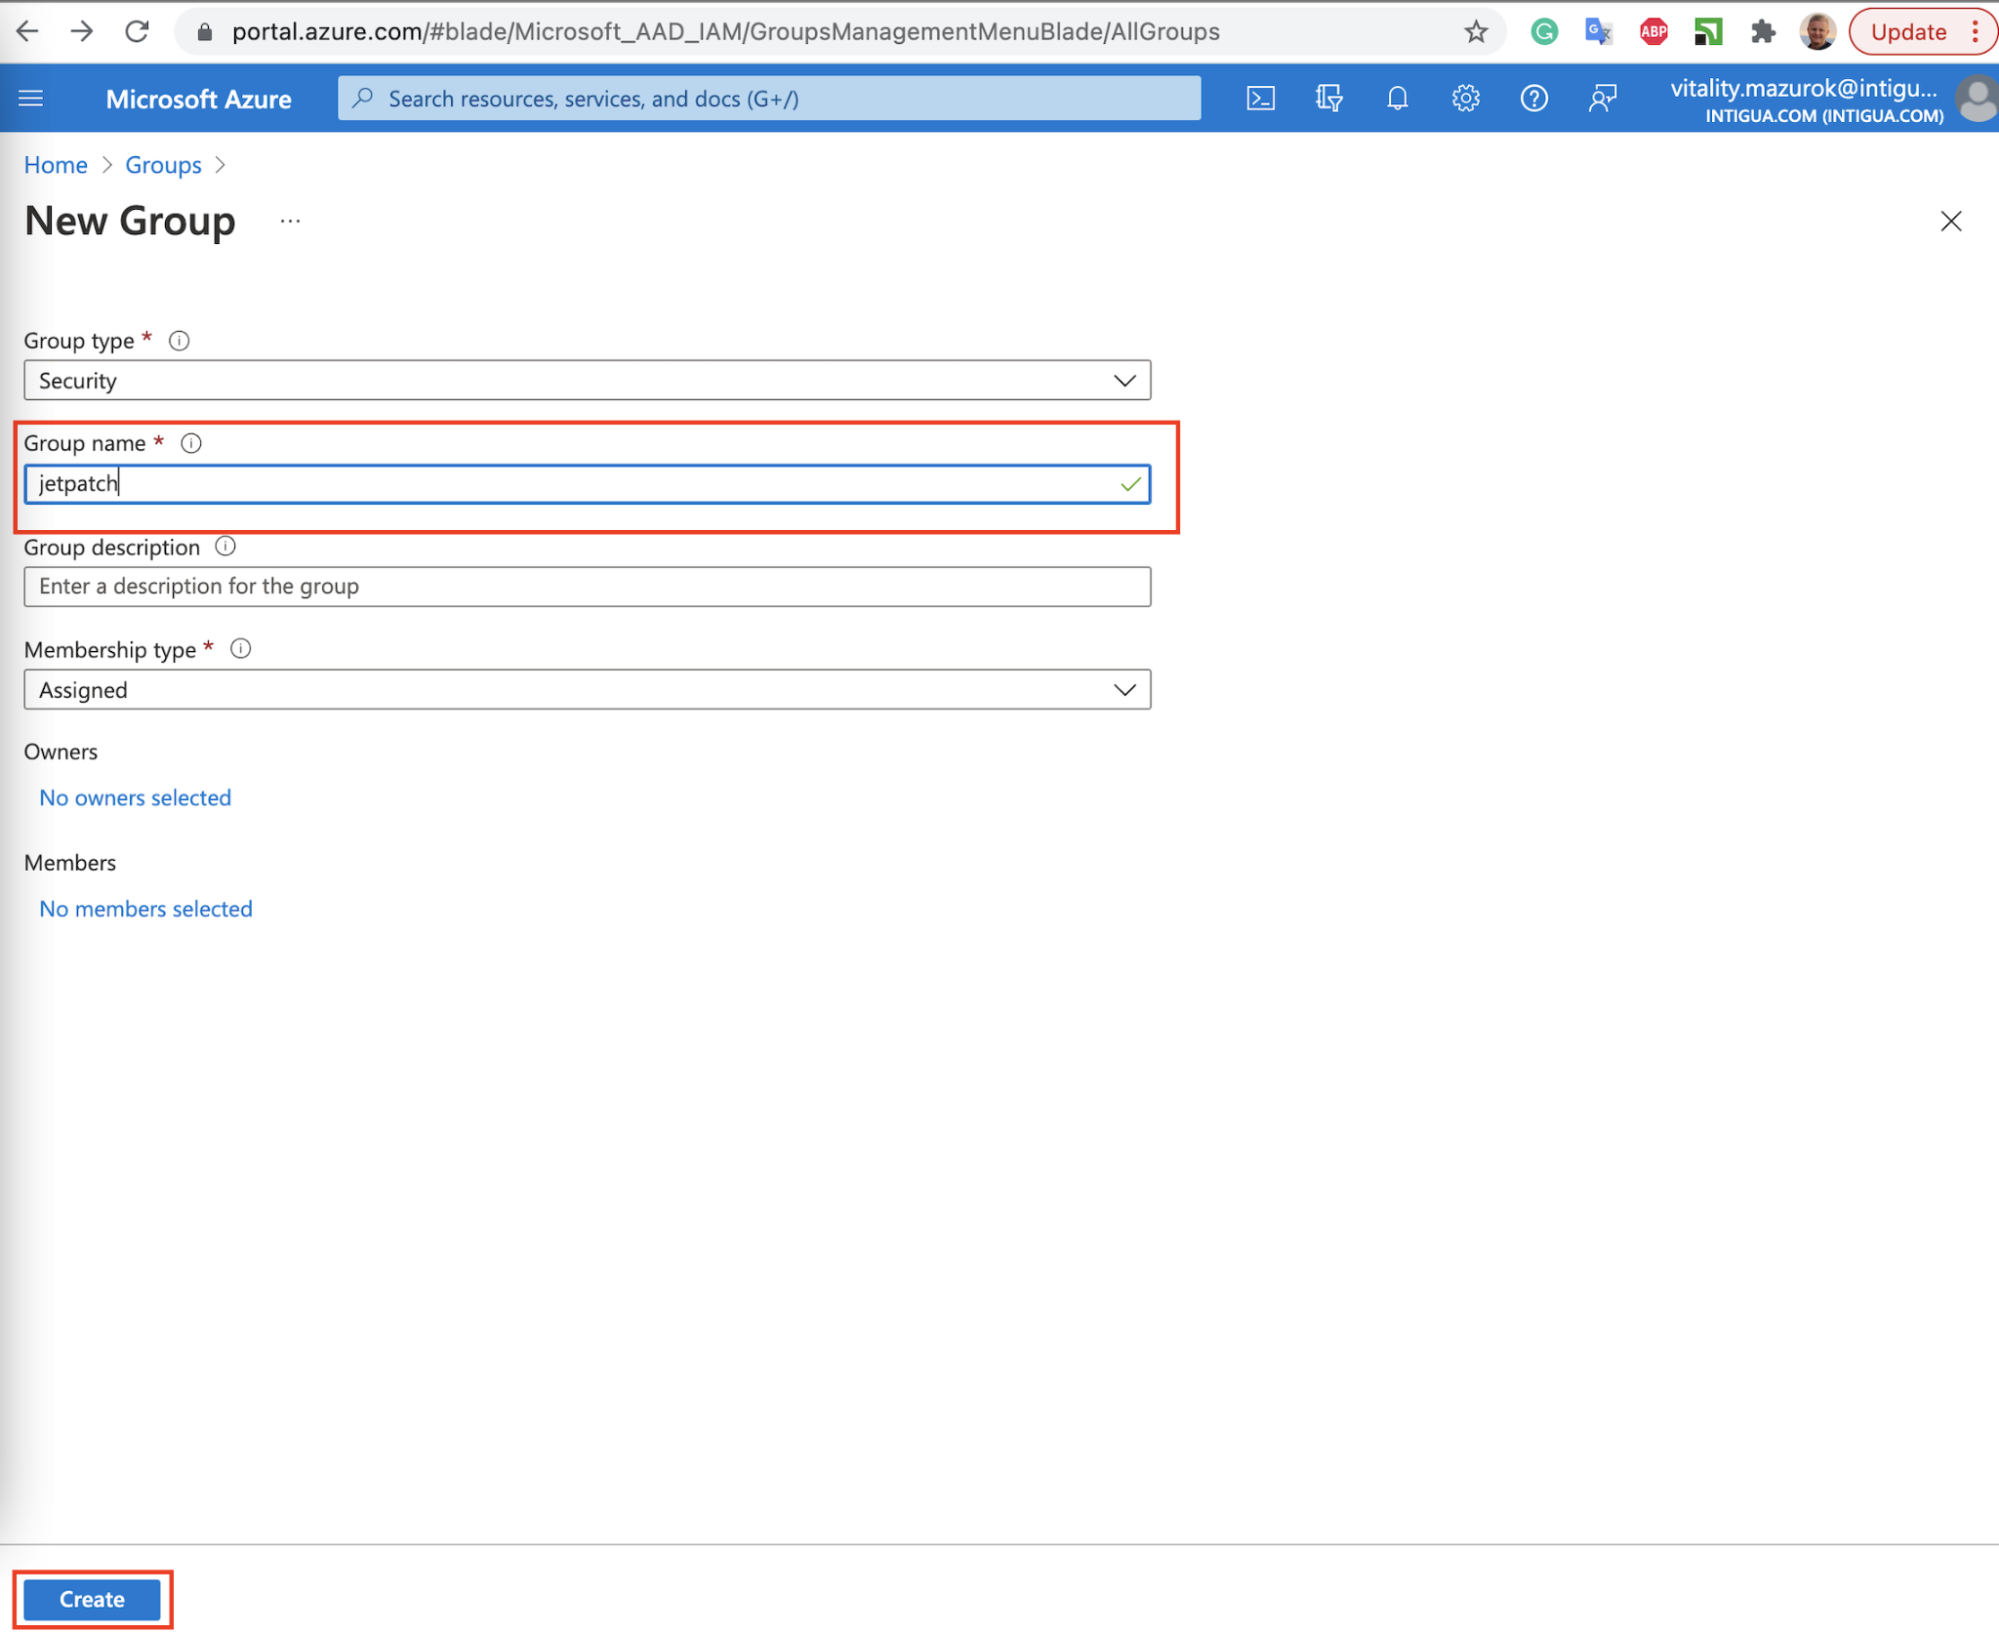This screenshot has height=1638, width=1999.
Task: Bookmark page with star icon
Action: (x=1475, y=32)
